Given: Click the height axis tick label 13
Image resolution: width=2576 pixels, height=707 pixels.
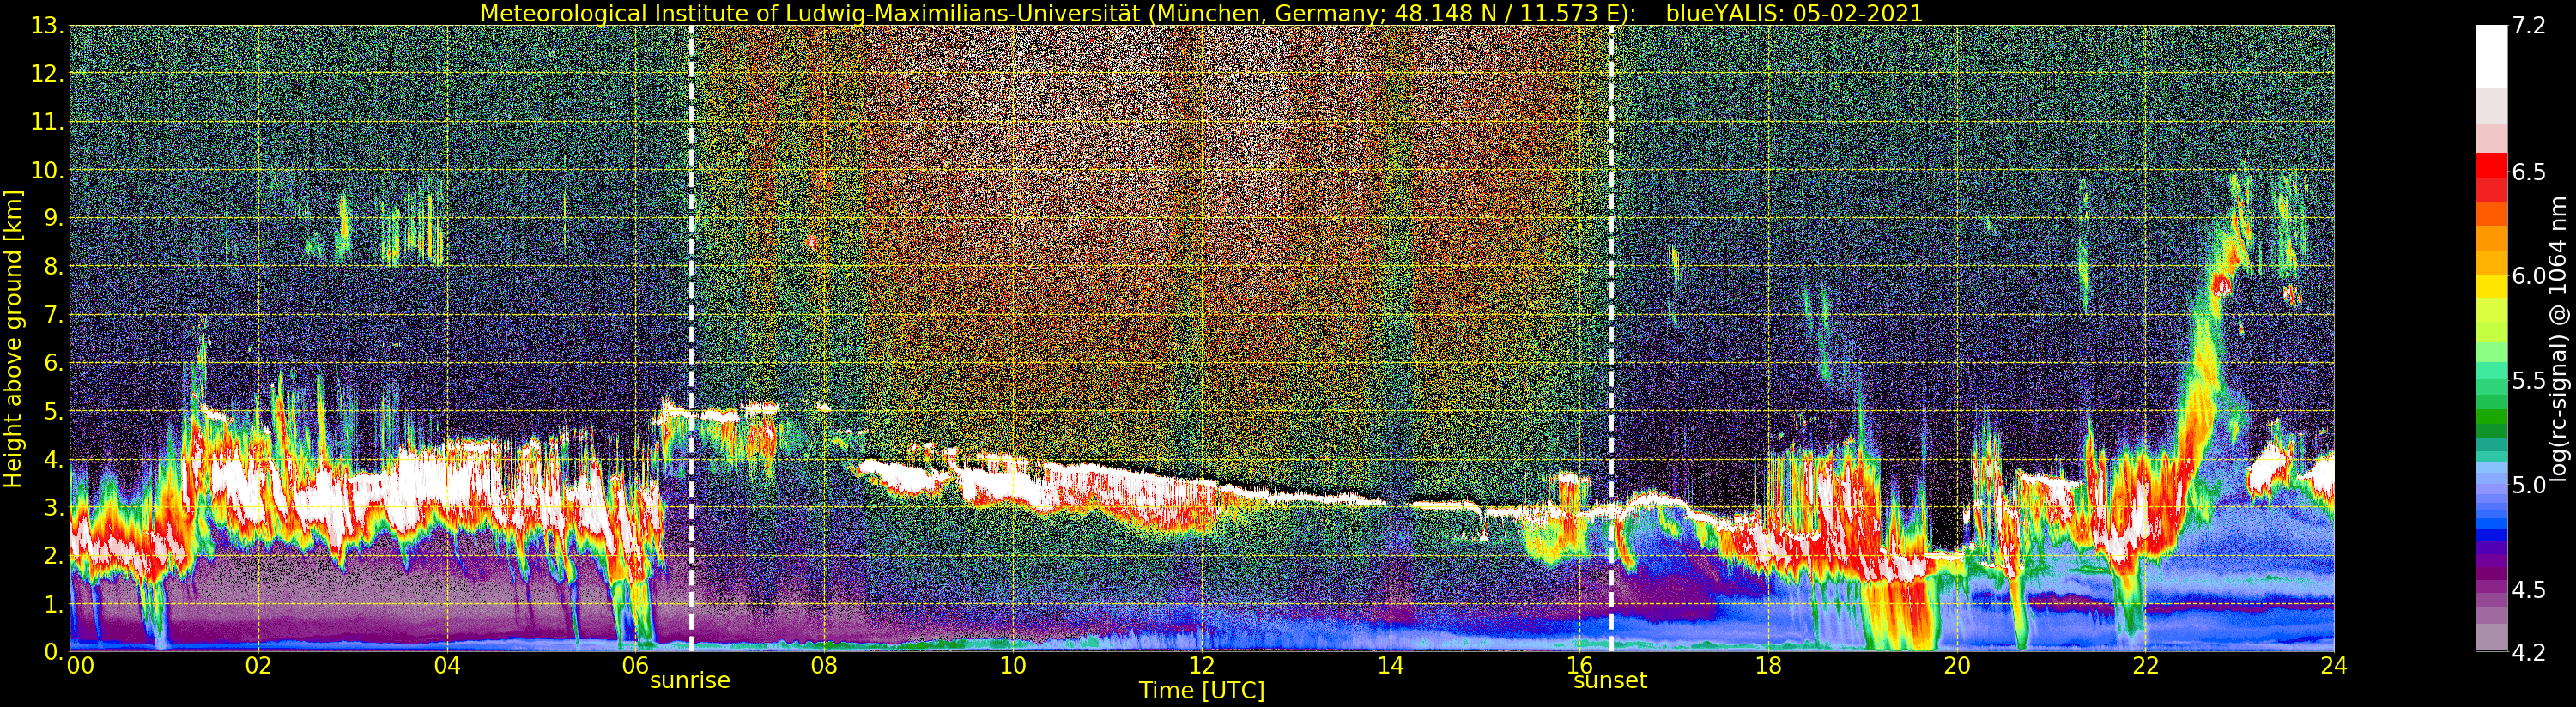Looking at the screenshot, I should [49, 26].
